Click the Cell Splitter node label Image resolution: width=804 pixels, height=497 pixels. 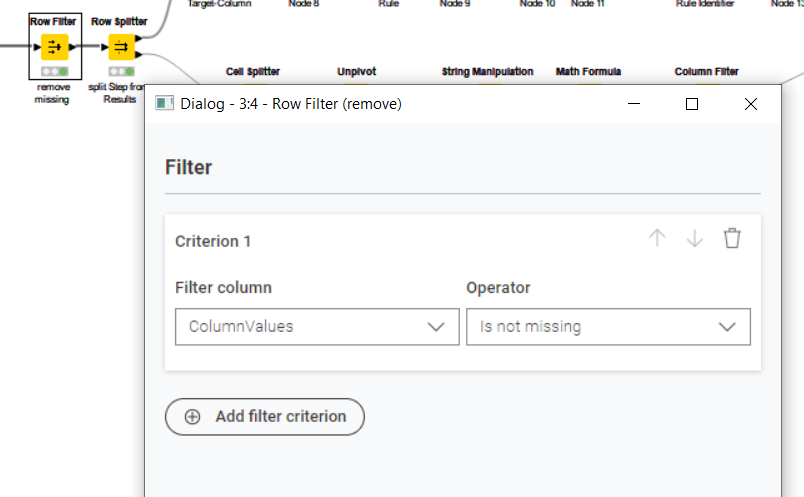(x=253, y=71)
